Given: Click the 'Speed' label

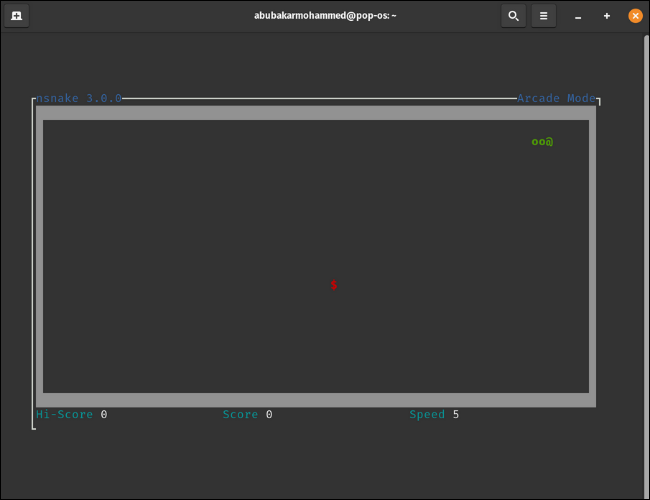Looking at the screenshot, I should 427,414.
